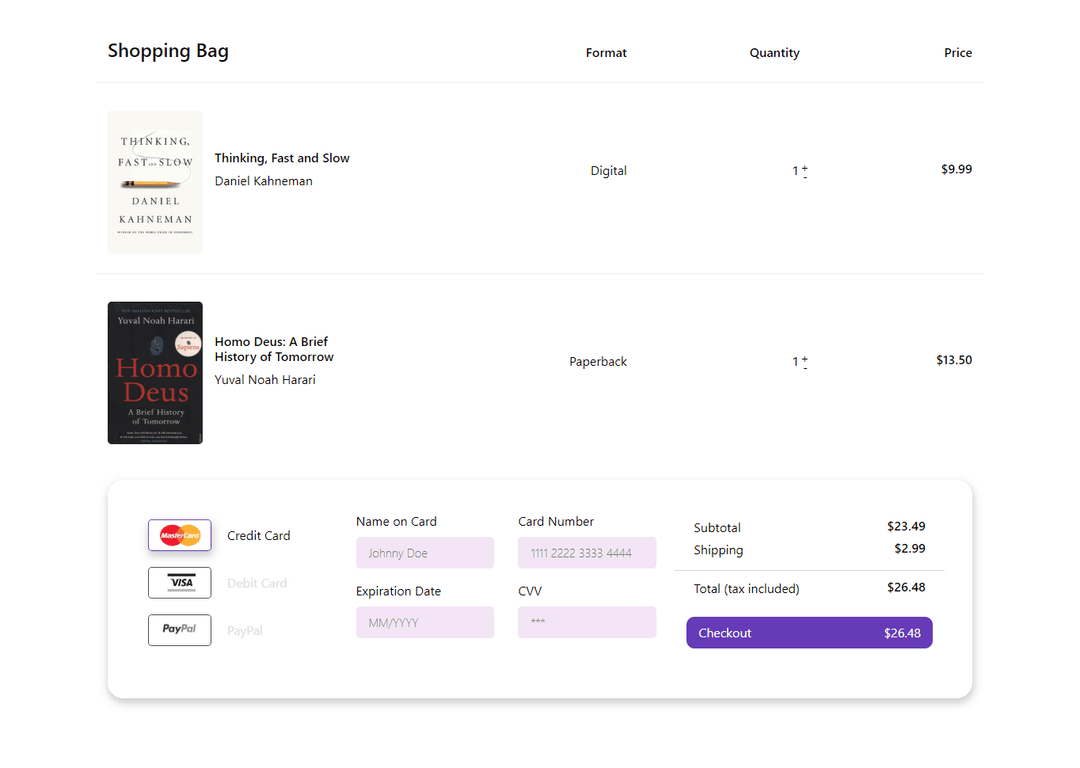Increase quantity of Thinking, Fast and Slow

805,168
